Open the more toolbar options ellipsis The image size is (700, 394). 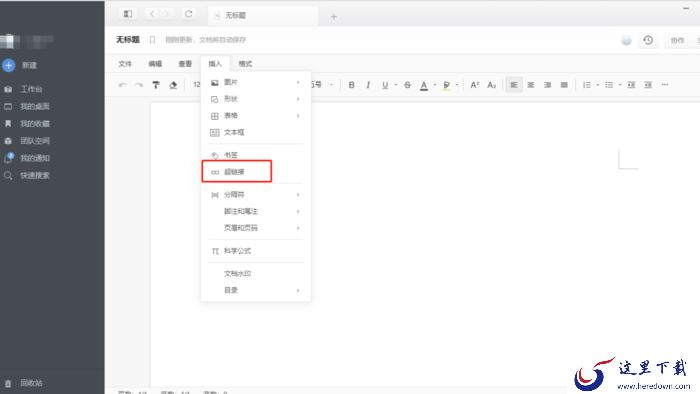[x=665, y=85]
